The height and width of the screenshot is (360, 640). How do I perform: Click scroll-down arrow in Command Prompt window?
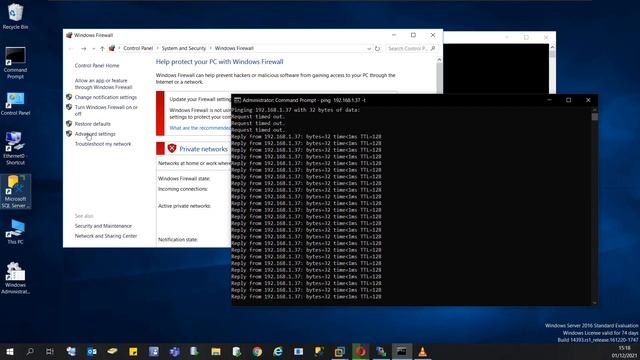(595, 302)
